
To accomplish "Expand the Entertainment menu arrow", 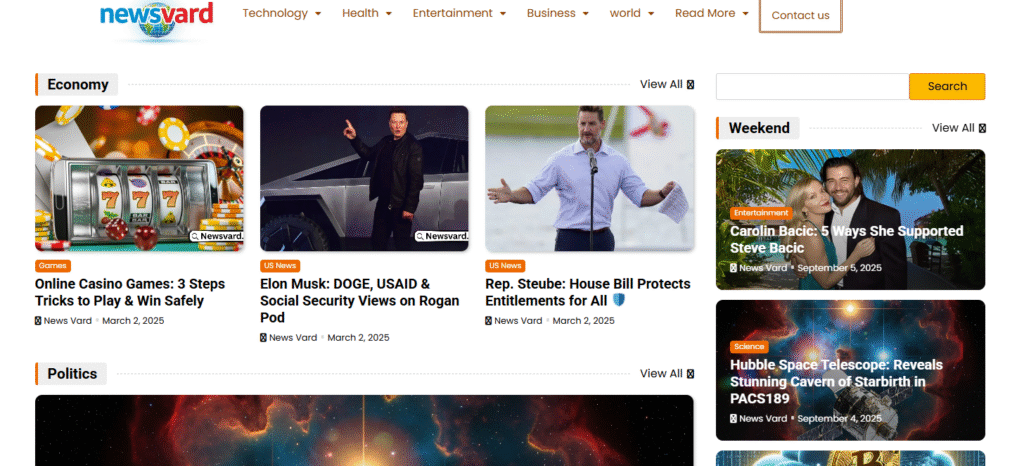I will click(503, 14).
